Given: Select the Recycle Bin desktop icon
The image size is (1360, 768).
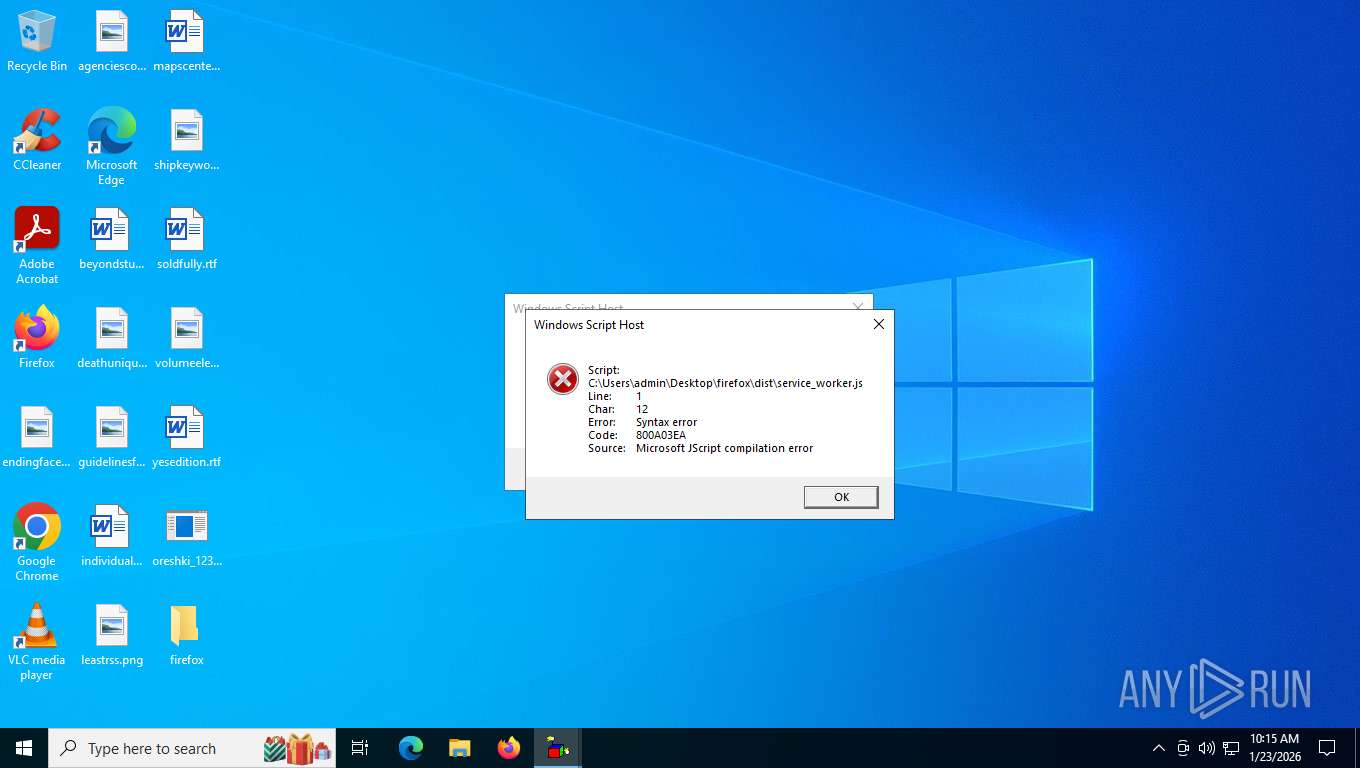Looking at the screenshot, I should coord(37,42).
